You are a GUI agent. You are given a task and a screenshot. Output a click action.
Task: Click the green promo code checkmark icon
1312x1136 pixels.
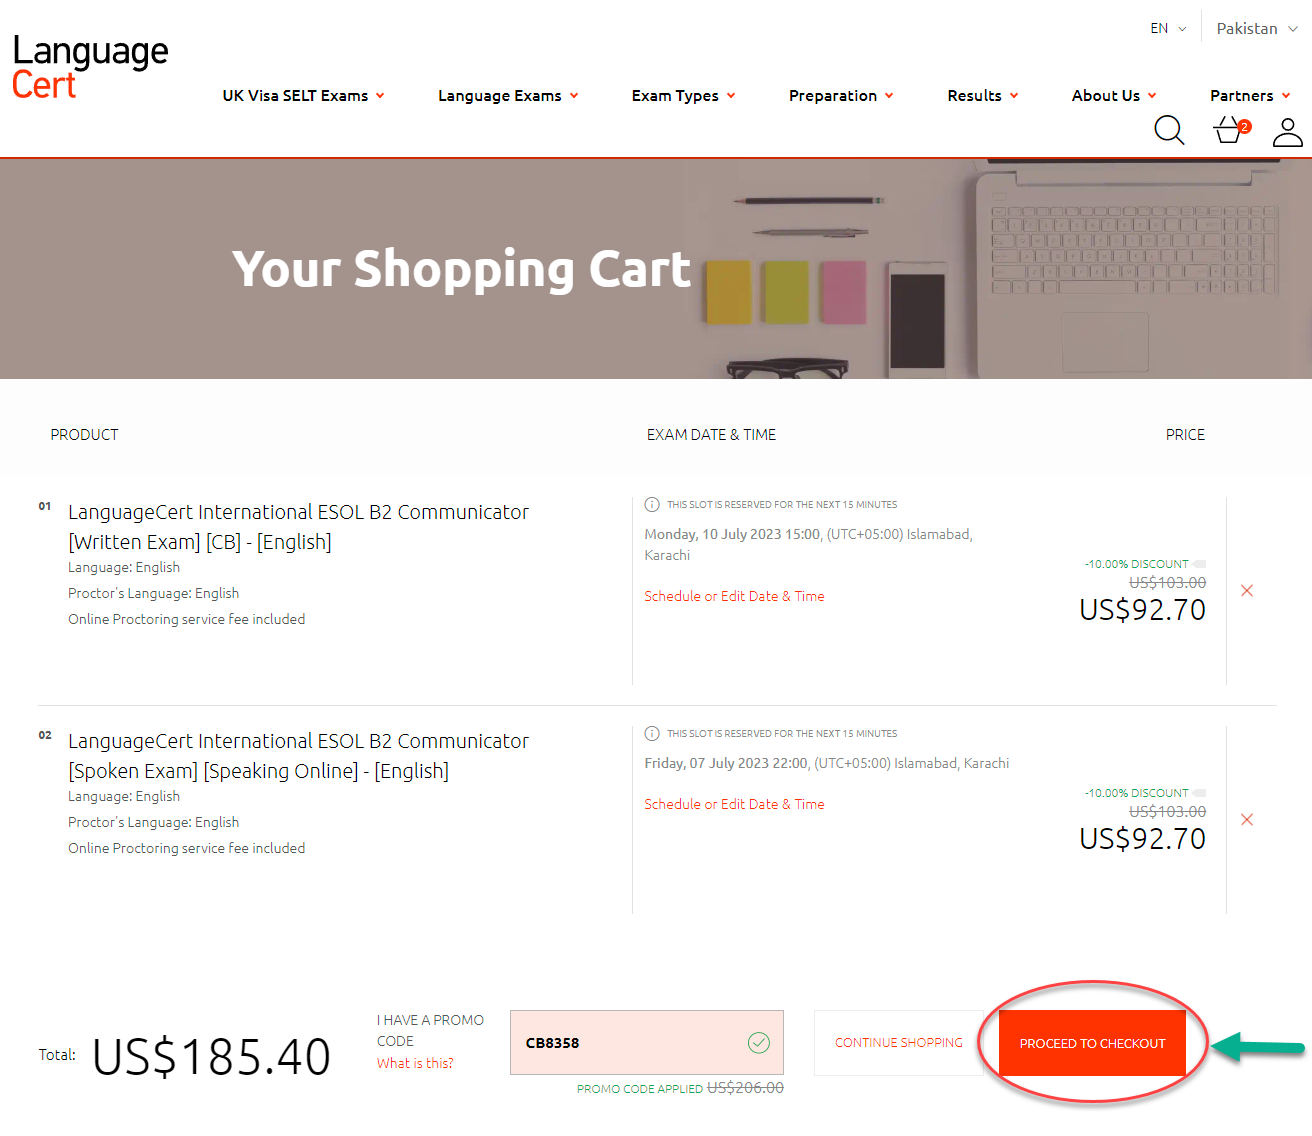click(759, 1043)
